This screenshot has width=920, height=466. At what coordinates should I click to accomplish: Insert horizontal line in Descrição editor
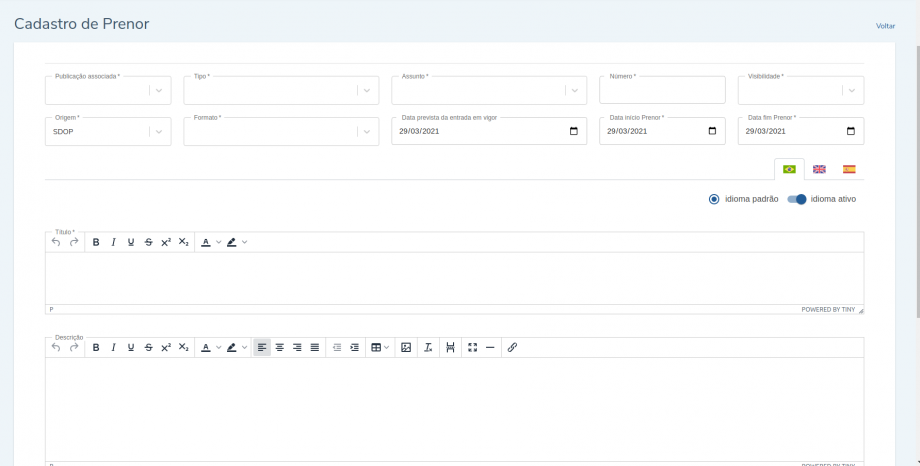(x=490, y=347)
